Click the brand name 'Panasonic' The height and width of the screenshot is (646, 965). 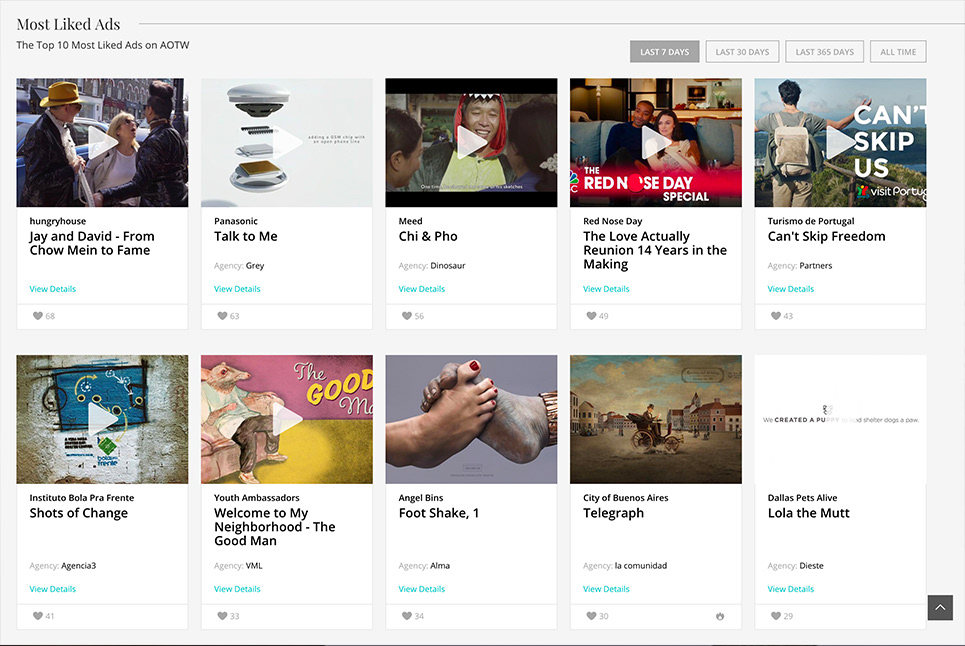click(x=236, y=221)
